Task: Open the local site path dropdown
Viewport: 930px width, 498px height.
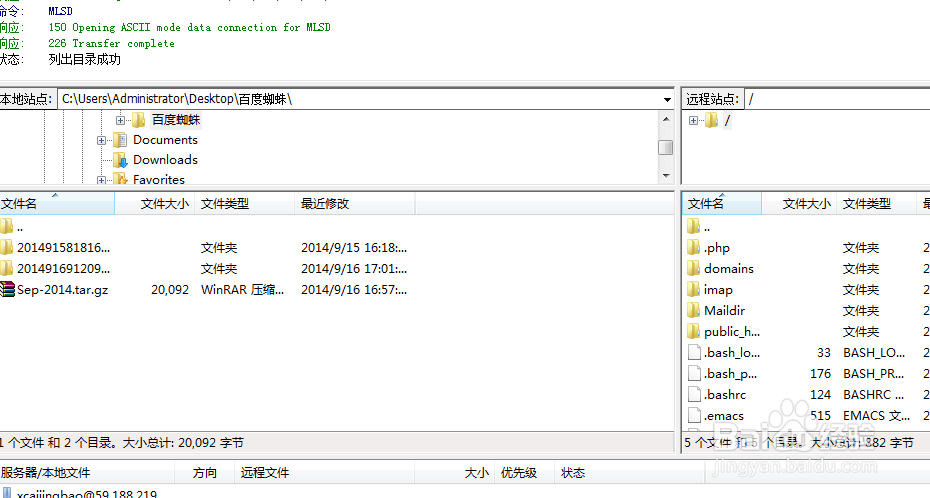Action: [667, 100]
